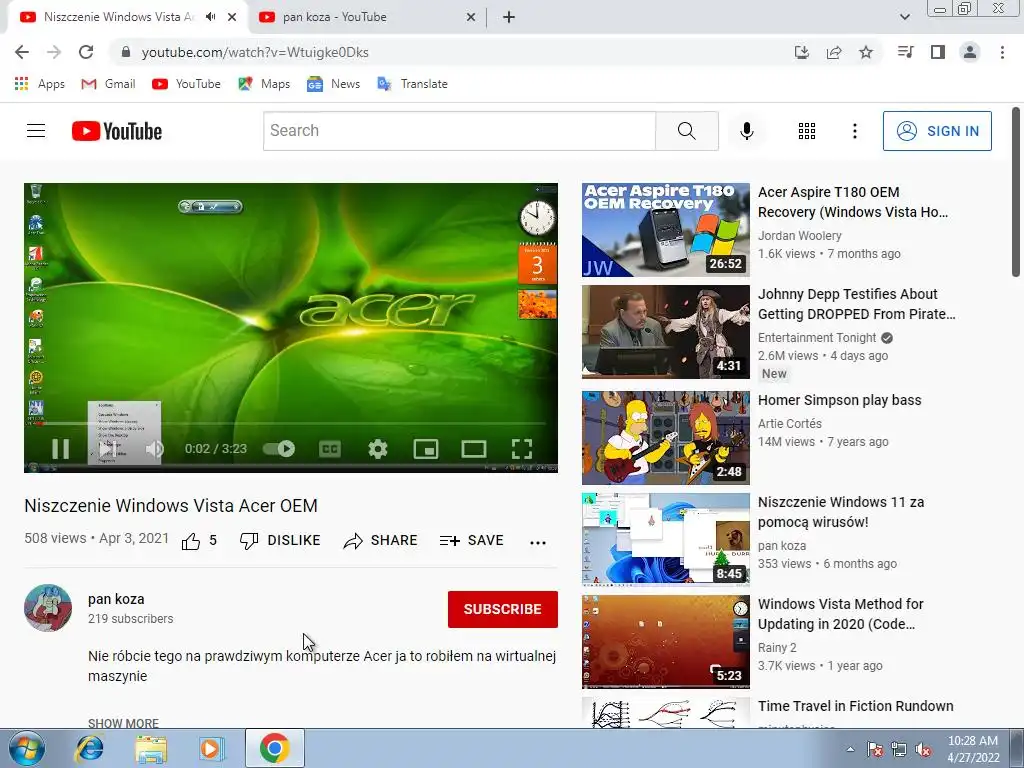Viewport: 1024px width, 768px height.
Task: Save video to playlist with SAVE
Action: [472, 541]
